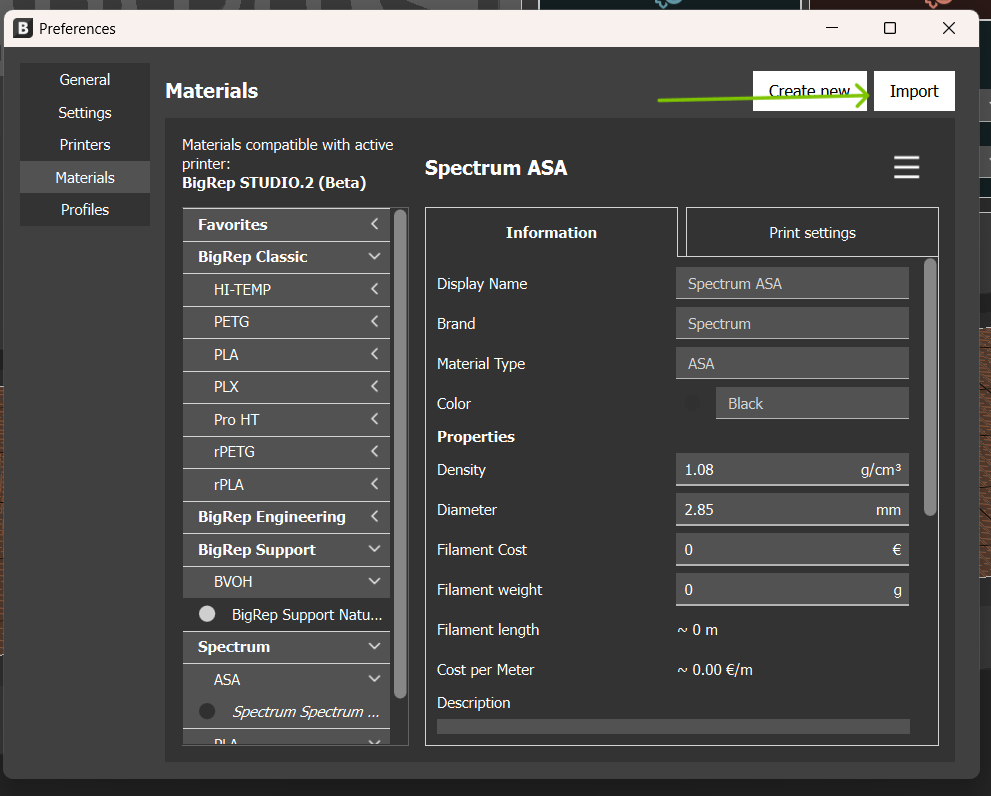Screen dimensions: 991x796
Task: Switch to the Information tab
Action: (551, 233)
